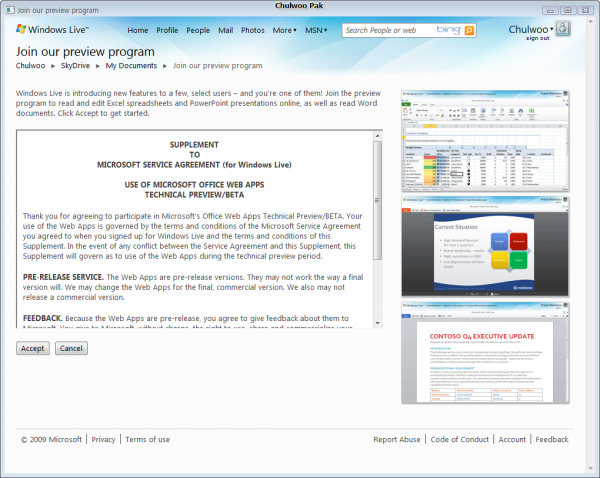Close the preview program window
The image size is (600, 478).
tap(585, 10)
